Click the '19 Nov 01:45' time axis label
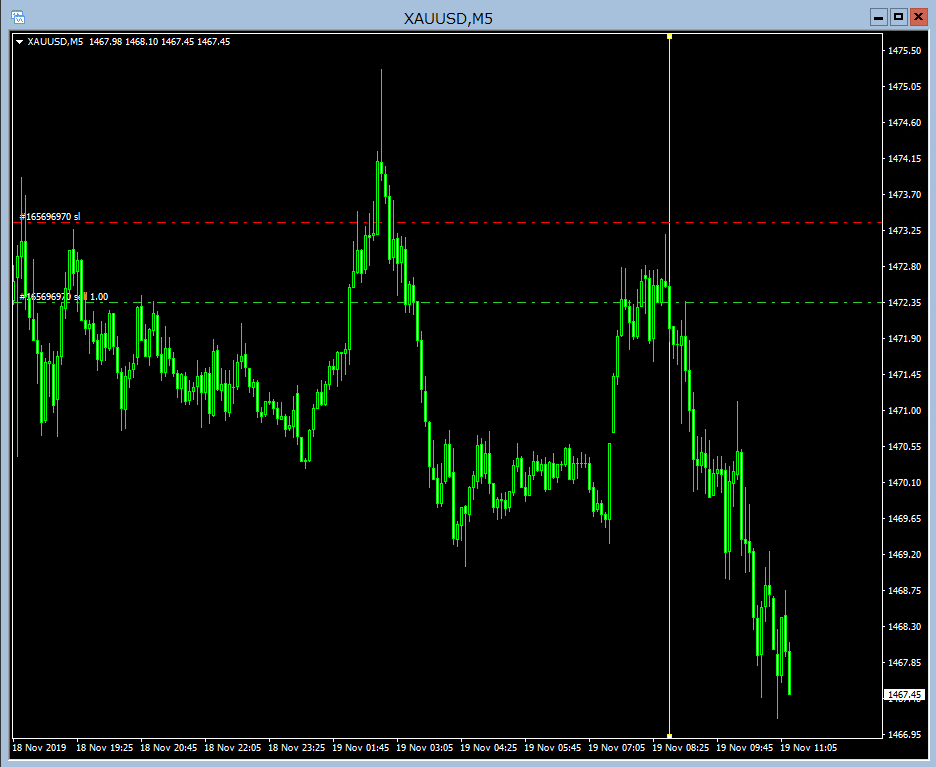936x767 pixels. (x=361, y=748)
